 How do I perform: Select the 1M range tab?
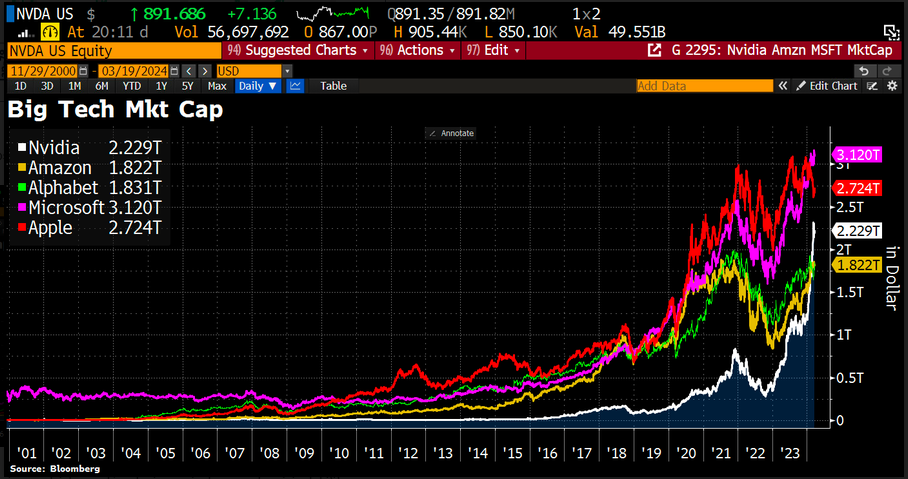(74, 86)
